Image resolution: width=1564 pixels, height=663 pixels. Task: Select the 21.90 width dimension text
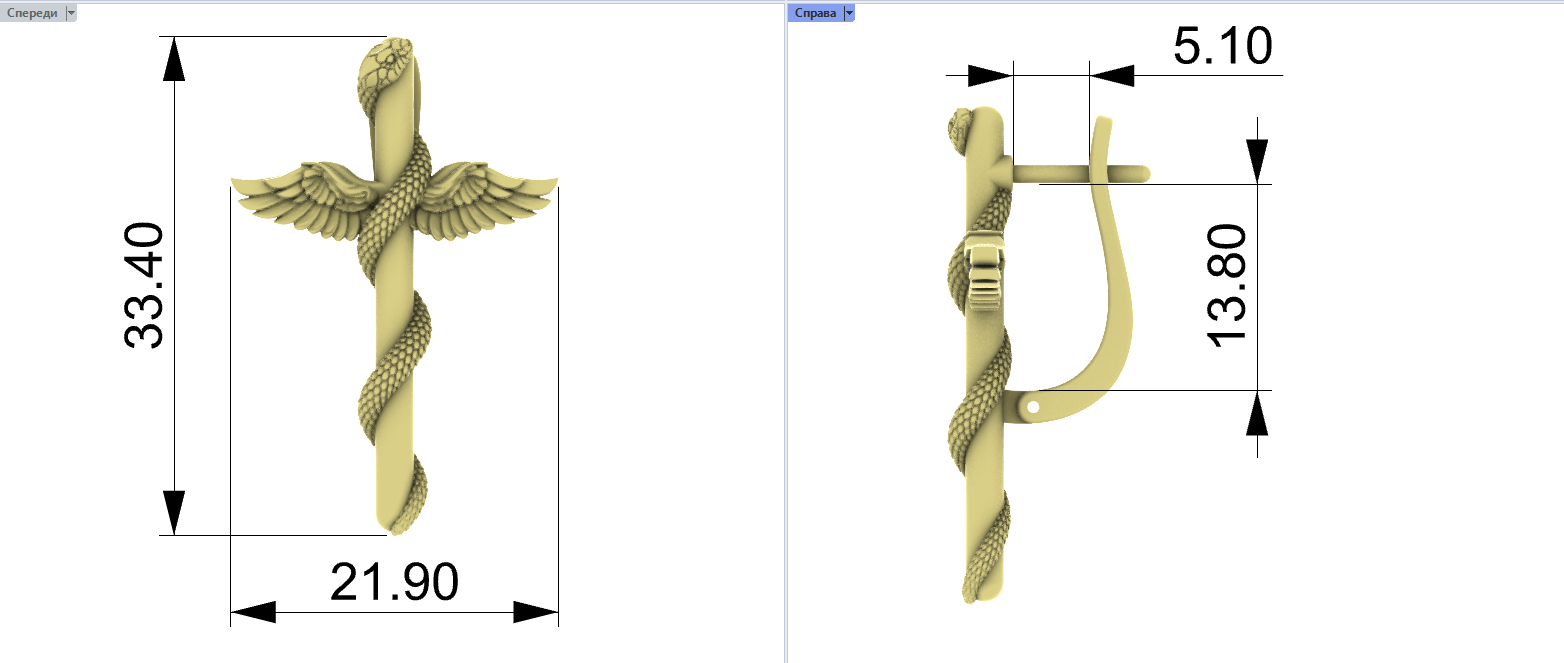tap(394, 583)
